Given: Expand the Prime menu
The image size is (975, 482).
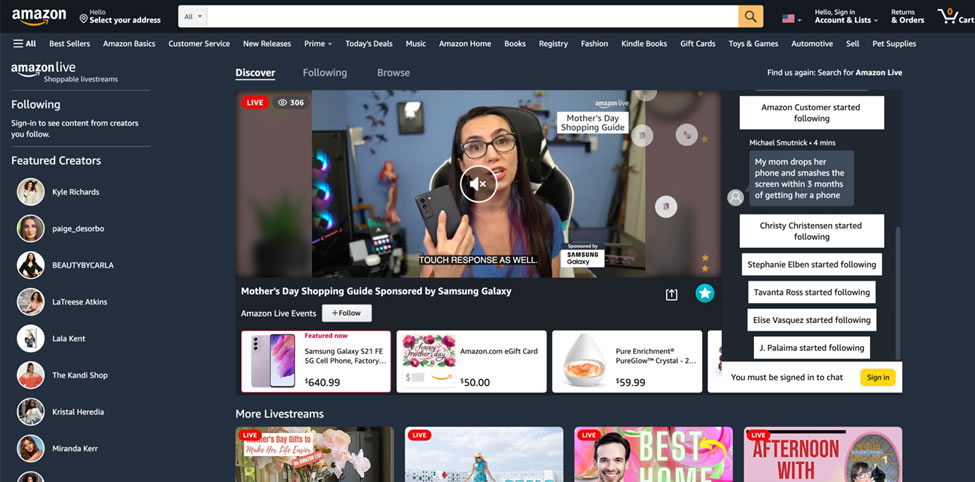Looking at the screenshot, I should pos(318,44).
